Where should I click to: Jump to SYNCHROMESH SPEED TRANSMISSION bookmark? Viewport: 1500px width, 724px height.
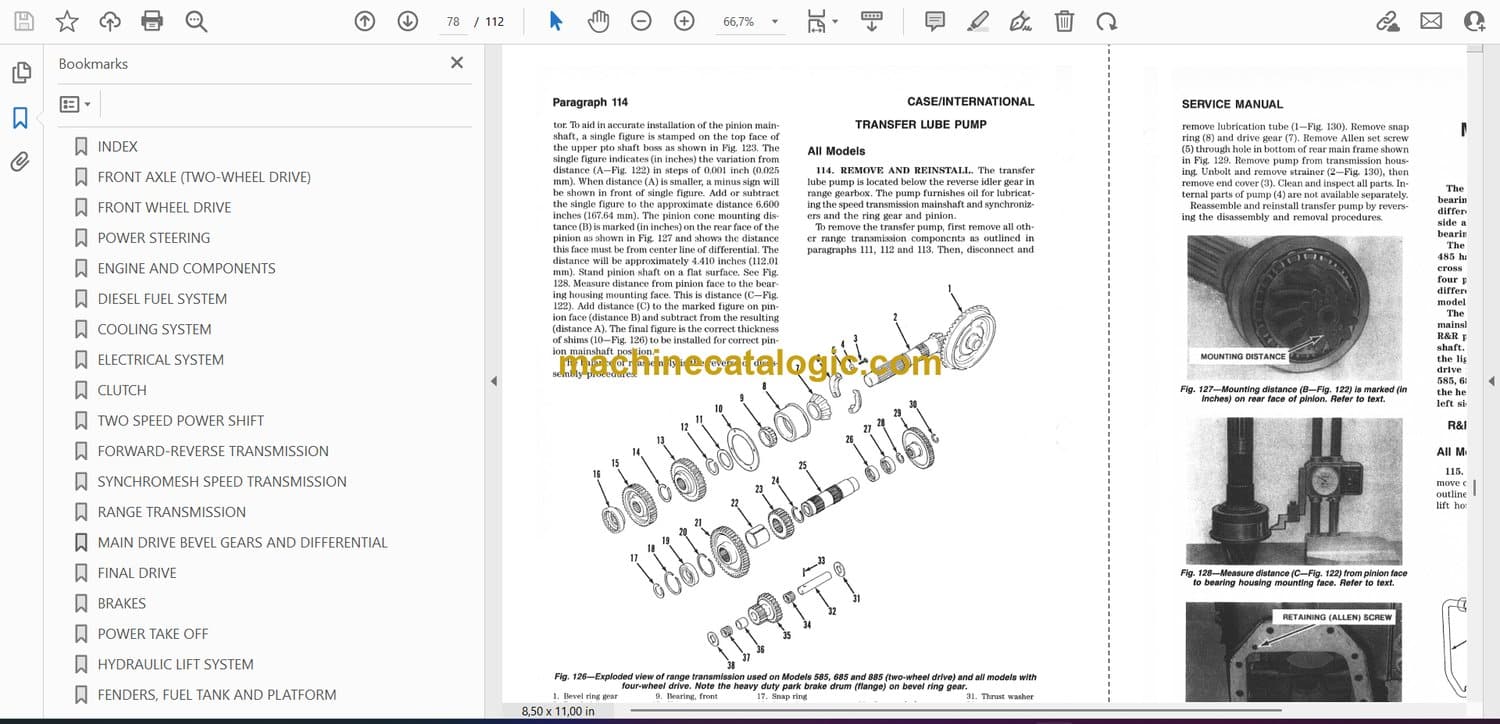tap(222, 482)
